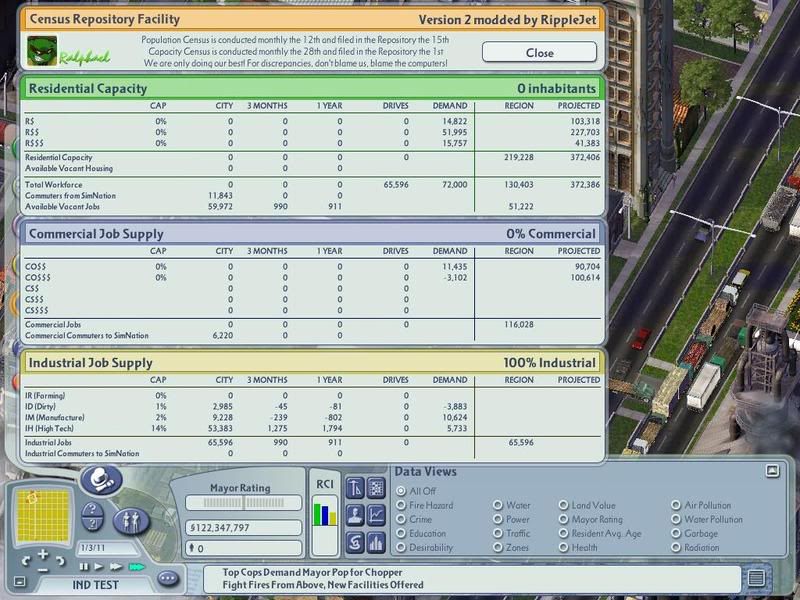Viewport: 800px width, 600px height.
Task: Collapse the control panel with small box icon
Action: click(x=19, y=581)
